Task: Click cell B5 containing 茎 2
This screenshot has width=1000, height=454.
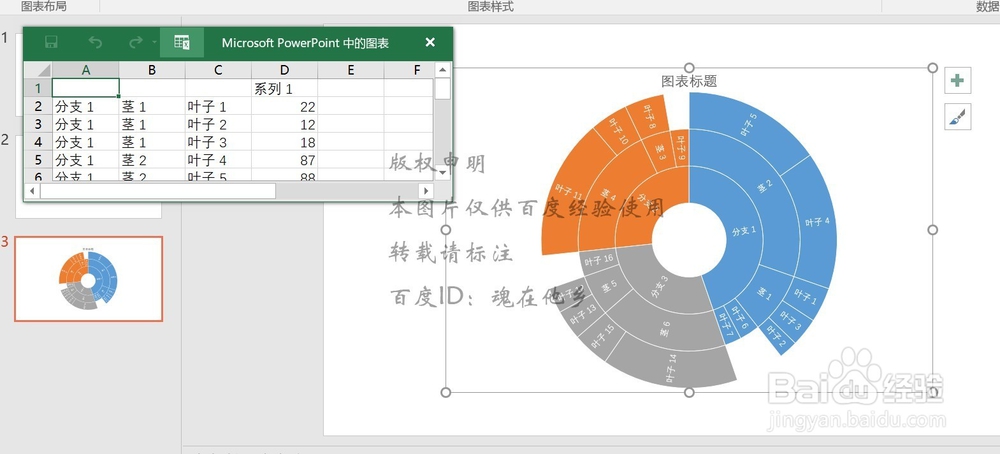Action: (152, 159)
